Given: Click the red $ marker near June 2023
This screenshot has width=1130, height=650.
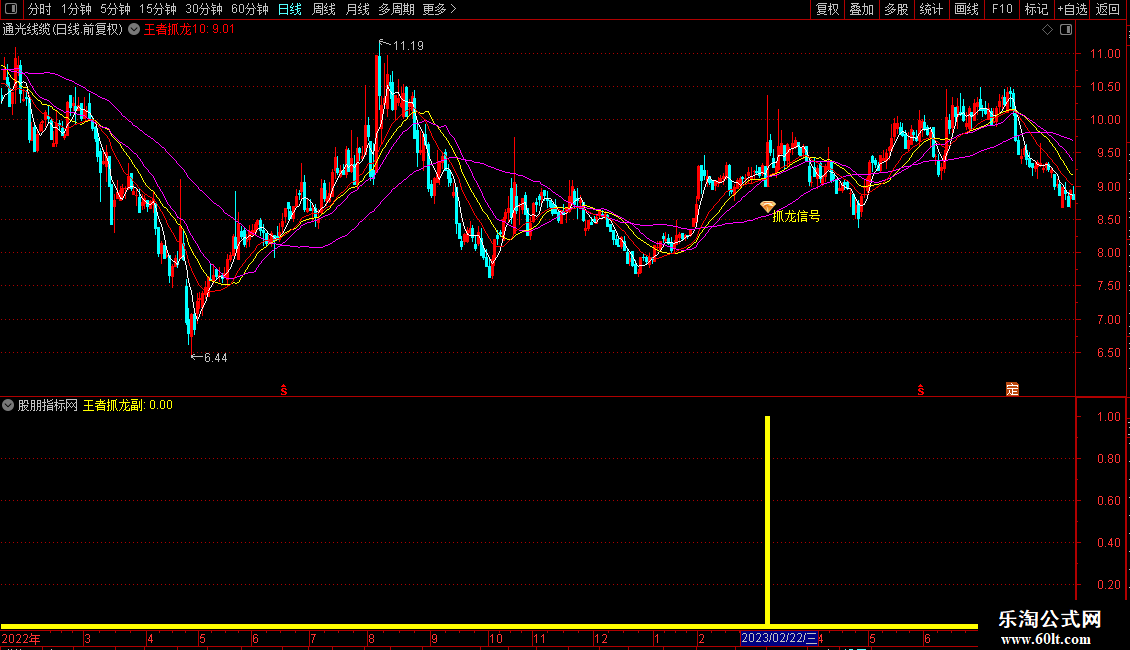Looking at the screenshot, I should point(921,390).
